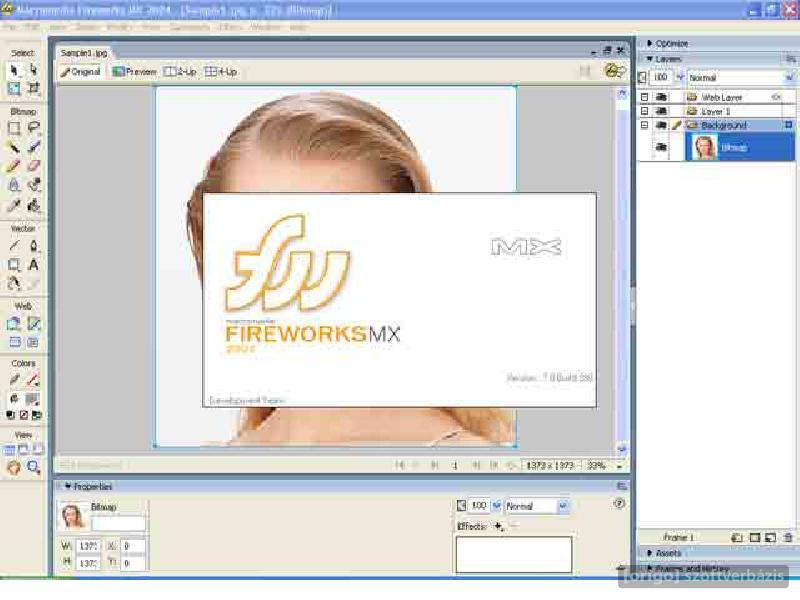Select the Sample1.jpg document tab
The width and height of the screenshot is (800, 600).
click(84, 53)
